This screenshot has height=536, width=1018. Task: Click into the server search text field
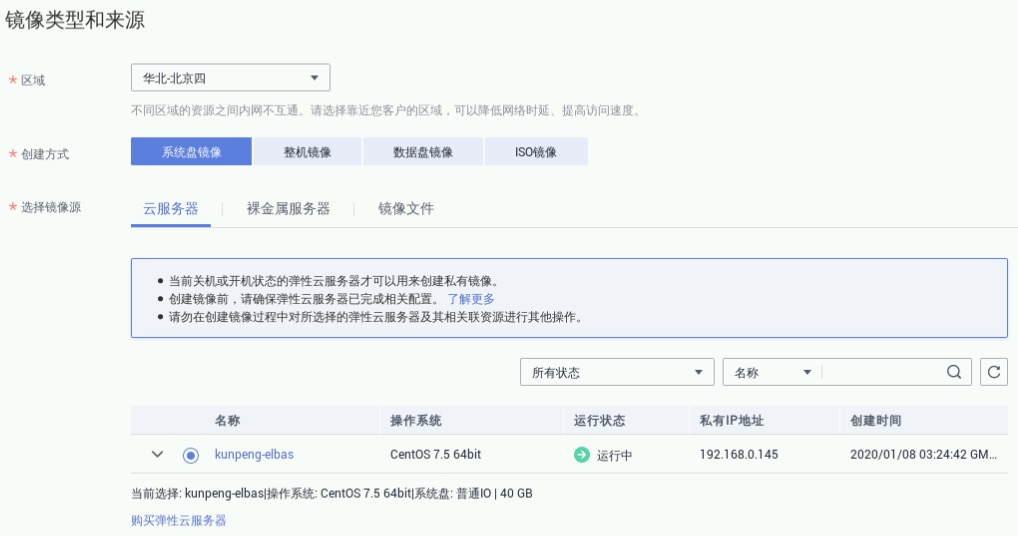pos(880,372)
